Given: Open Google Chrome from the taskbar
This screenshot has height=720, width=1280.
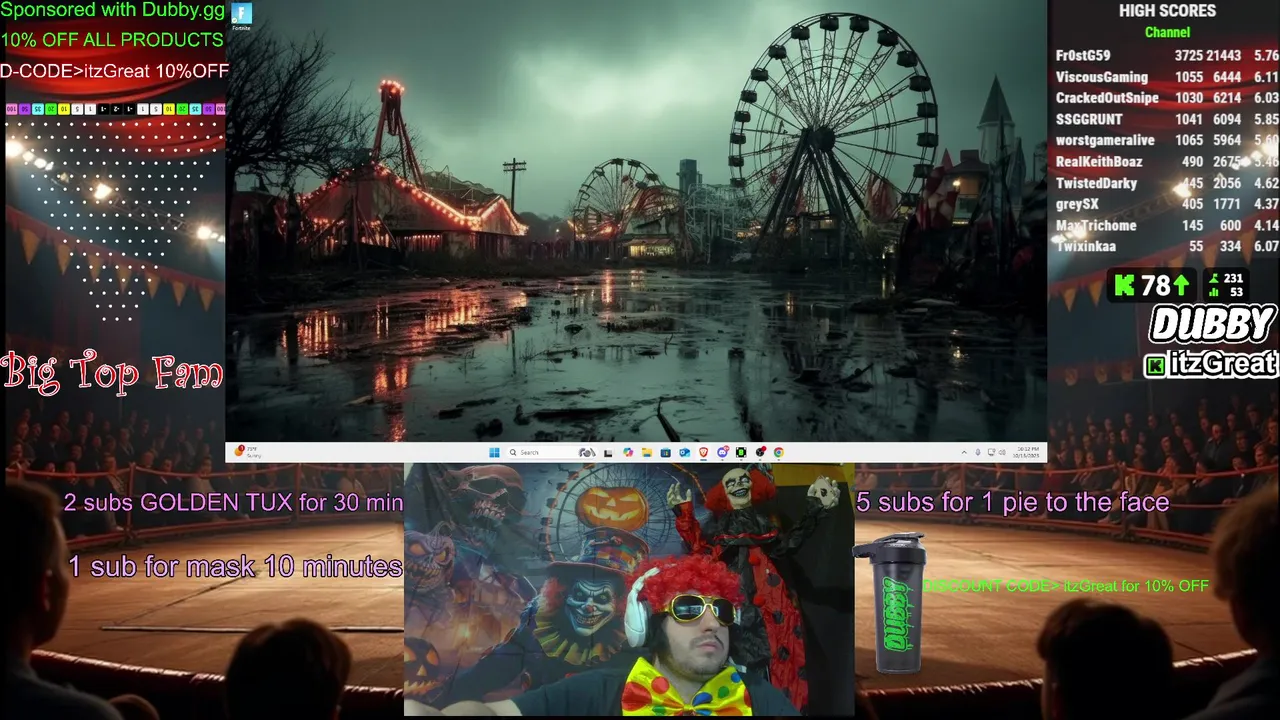Looking at the screenshot, I should [779, 452].
